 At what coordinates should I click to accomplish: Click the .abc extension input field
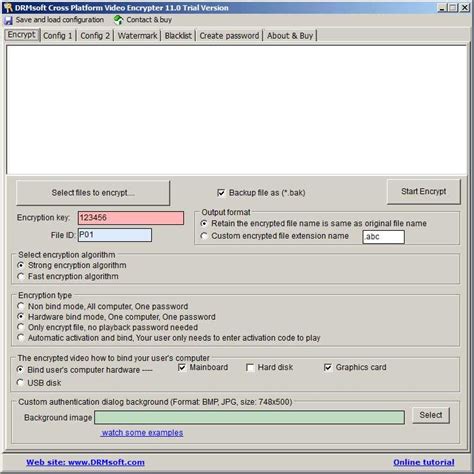384,237
